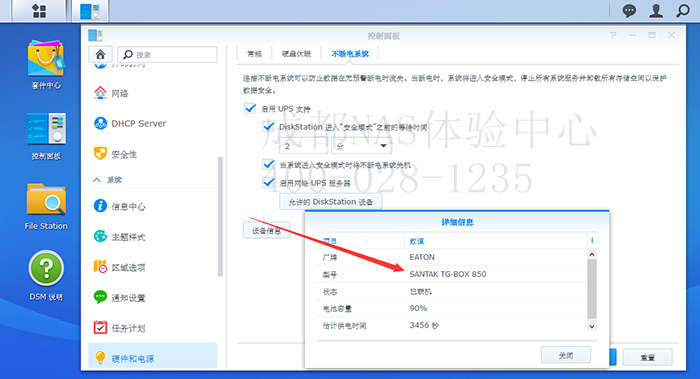The height and width of the screenshot is (379, 700).
Task: Open the 控制面板 desktop icon
Action: (46, 136)
